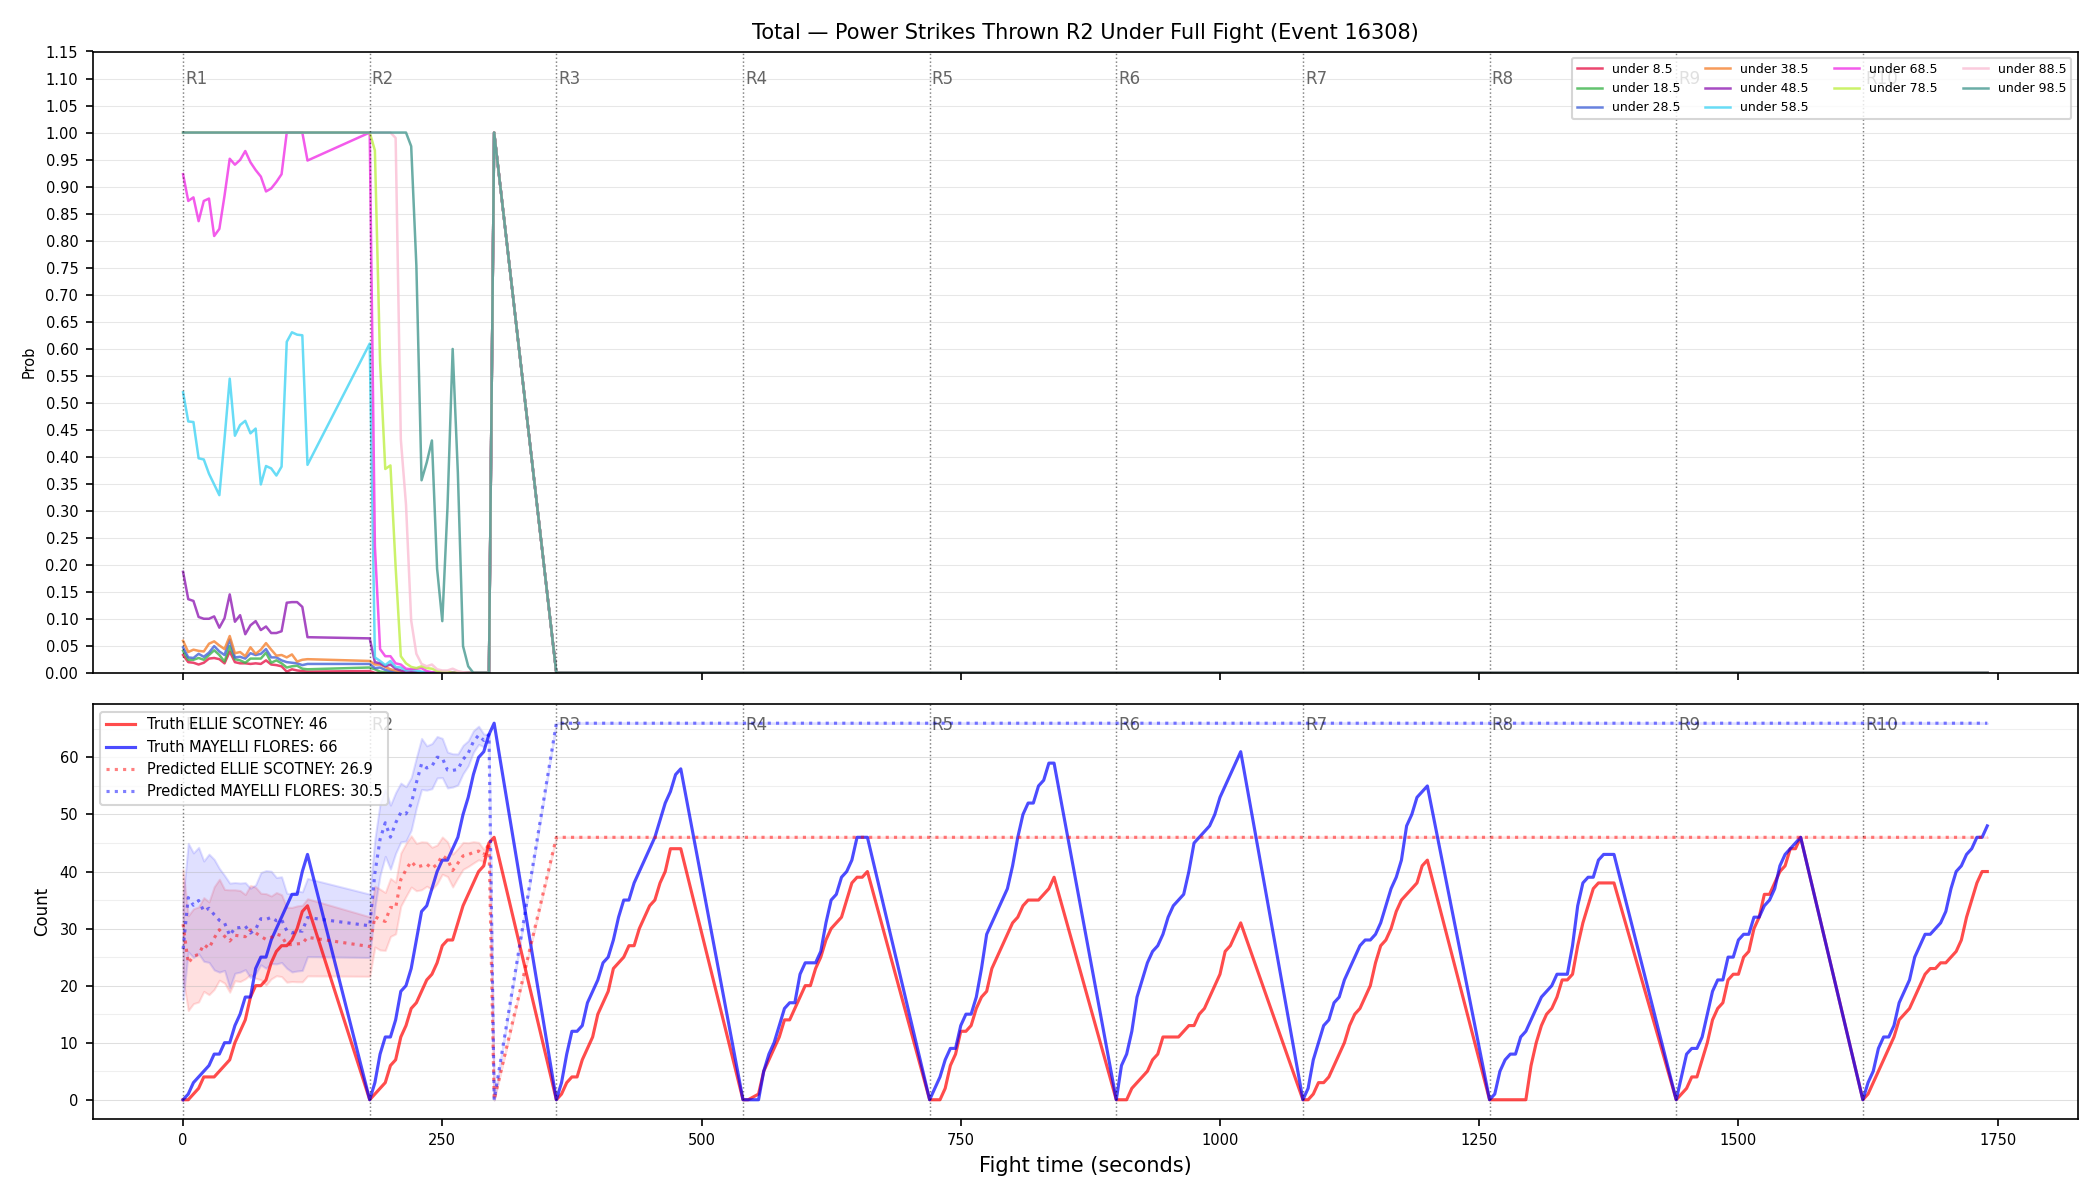Select the 'under 58.5' legend entry

pyautogui.click(x=1756, y=107)
